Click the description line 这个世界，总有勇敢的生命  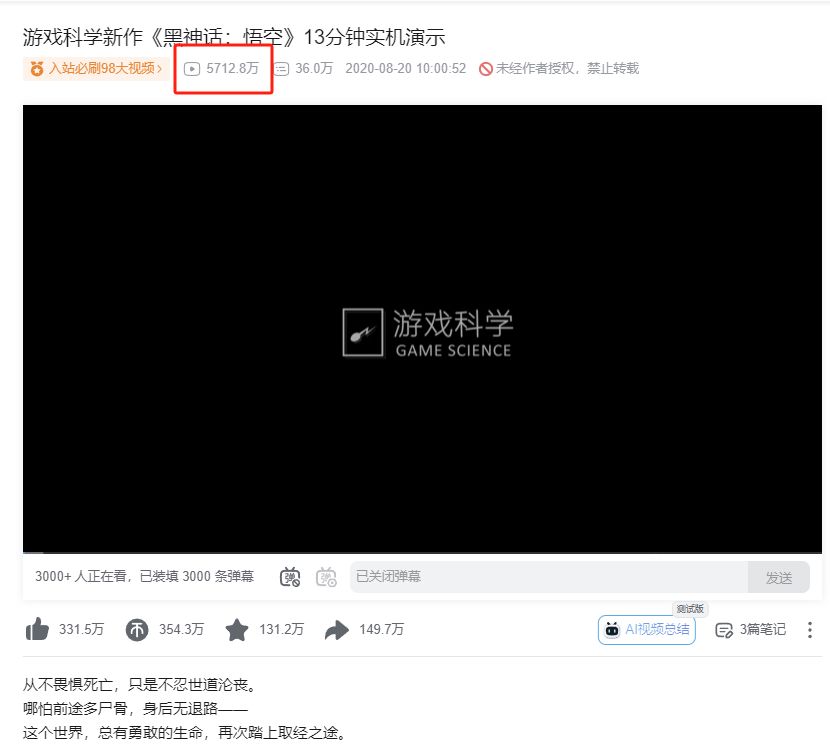185,733
